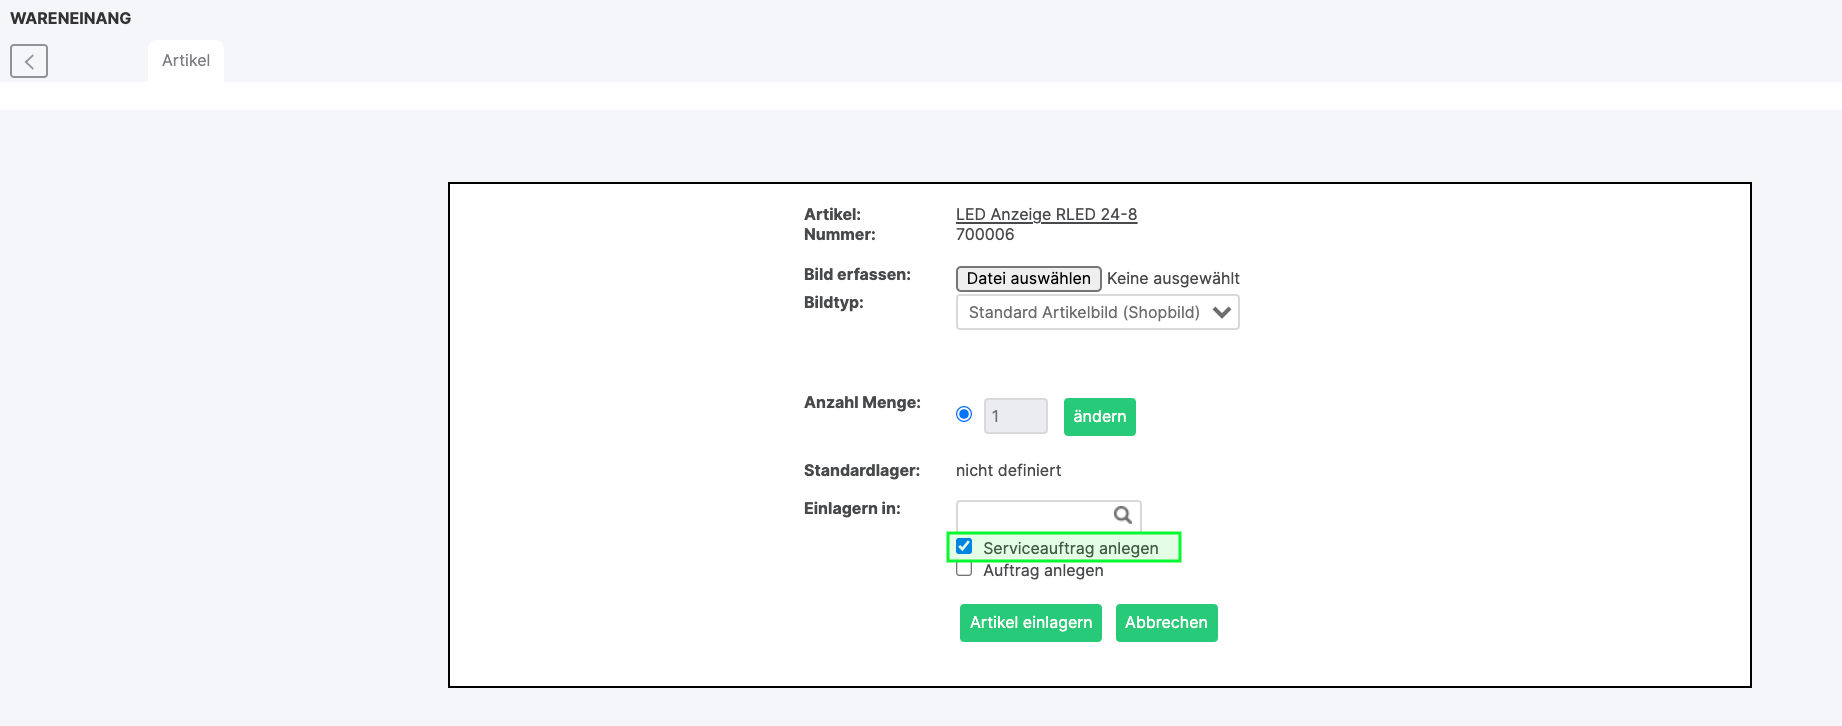
Task: Click the chevron arrow of Bildtyp selector
Action: [x=1221, y=312]
